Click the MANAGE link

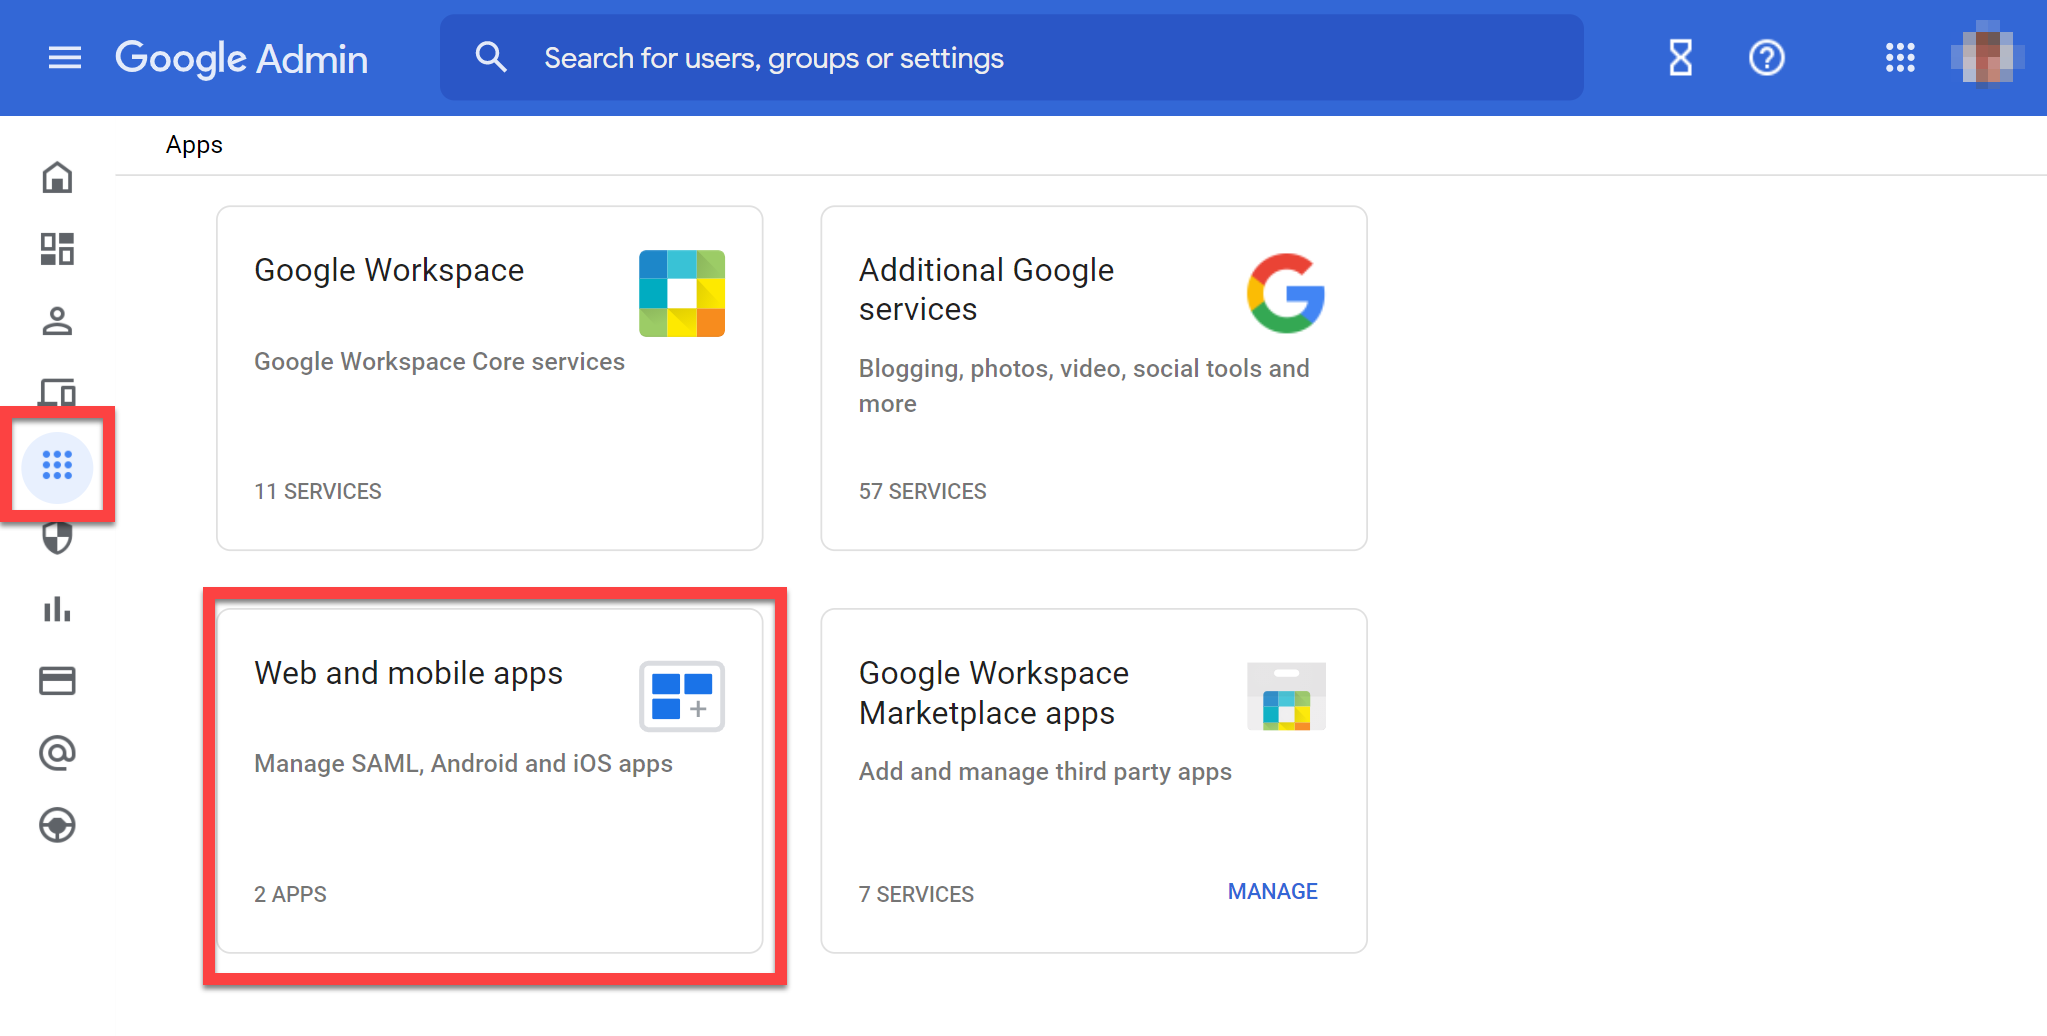[1273, 892]
